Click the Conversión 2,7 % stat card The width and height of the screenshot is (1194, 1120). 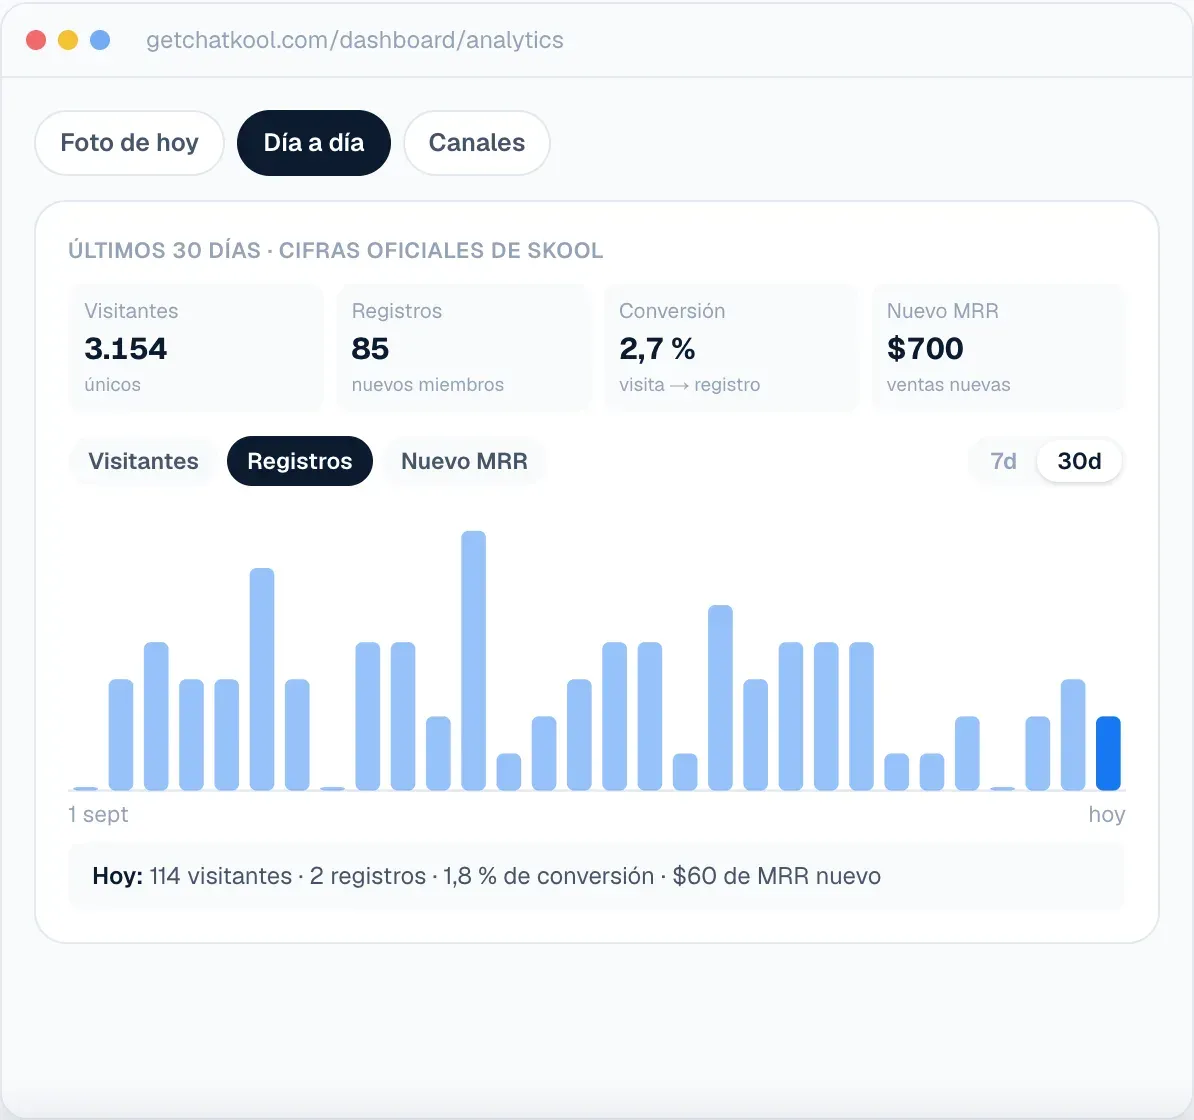(x=731, y=348)
